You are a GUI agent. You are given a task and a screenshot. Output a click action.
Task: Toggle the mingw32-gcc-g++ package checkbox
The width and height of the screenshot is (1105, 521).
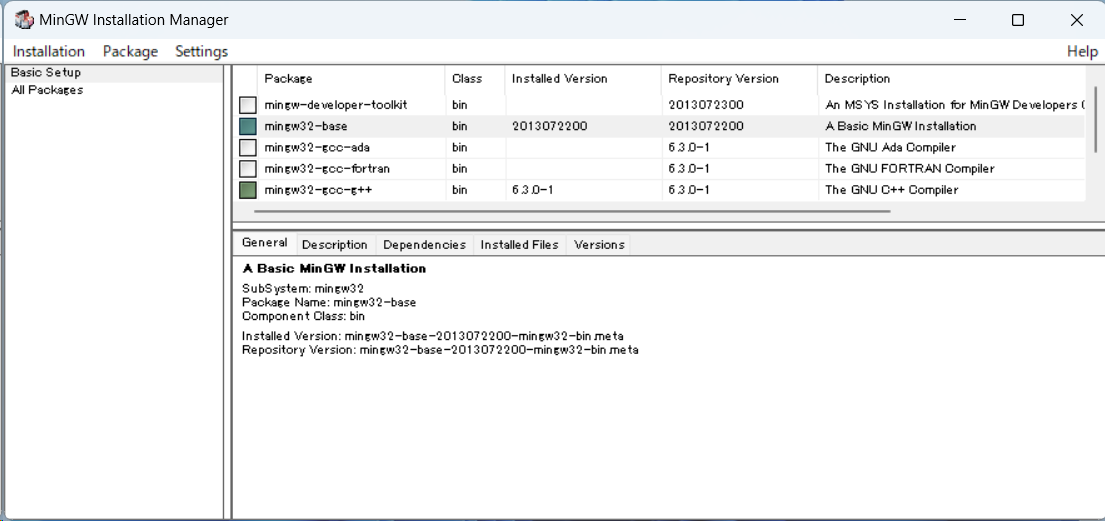[247, 190]
